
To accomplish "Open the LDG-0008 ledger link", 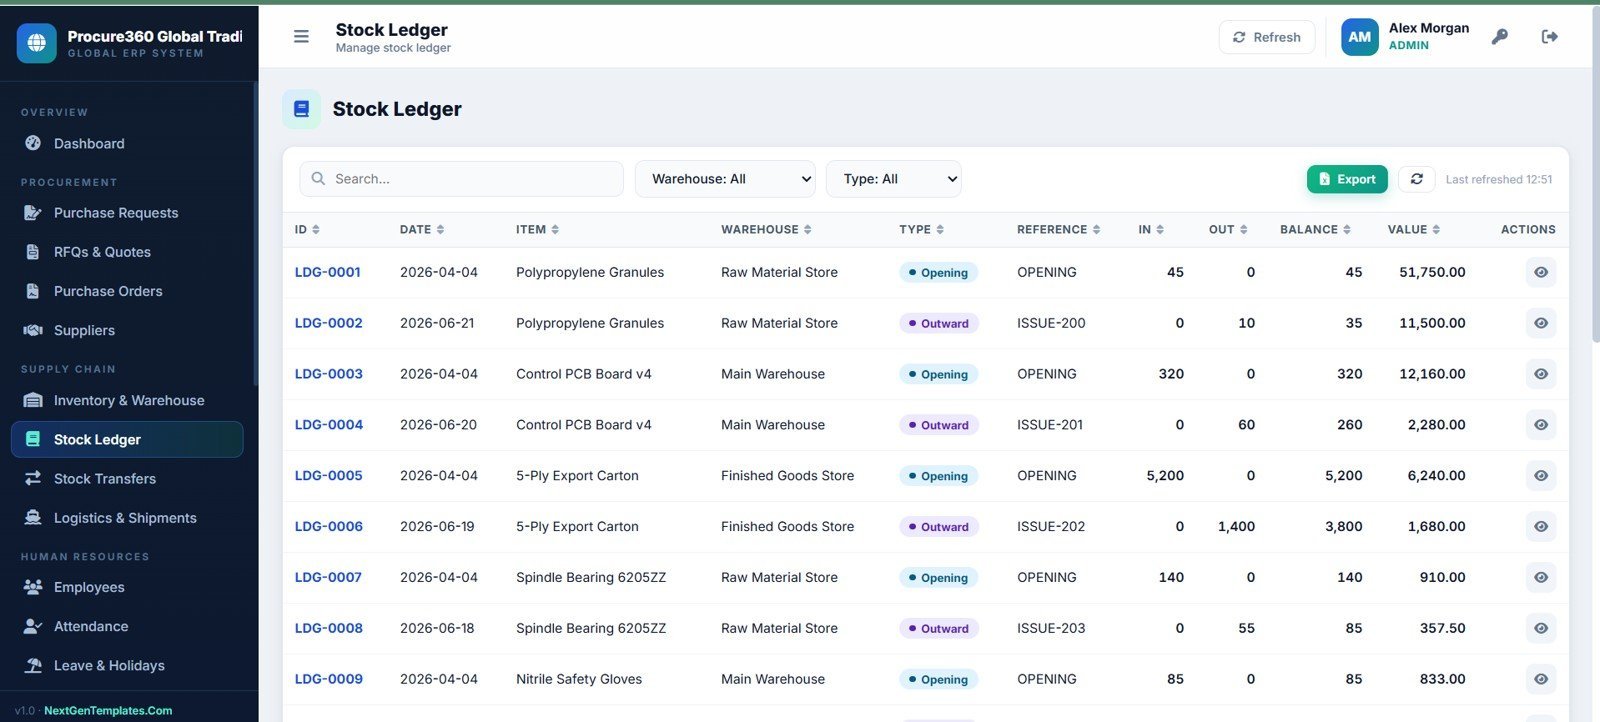I will (x=328, y=628).
